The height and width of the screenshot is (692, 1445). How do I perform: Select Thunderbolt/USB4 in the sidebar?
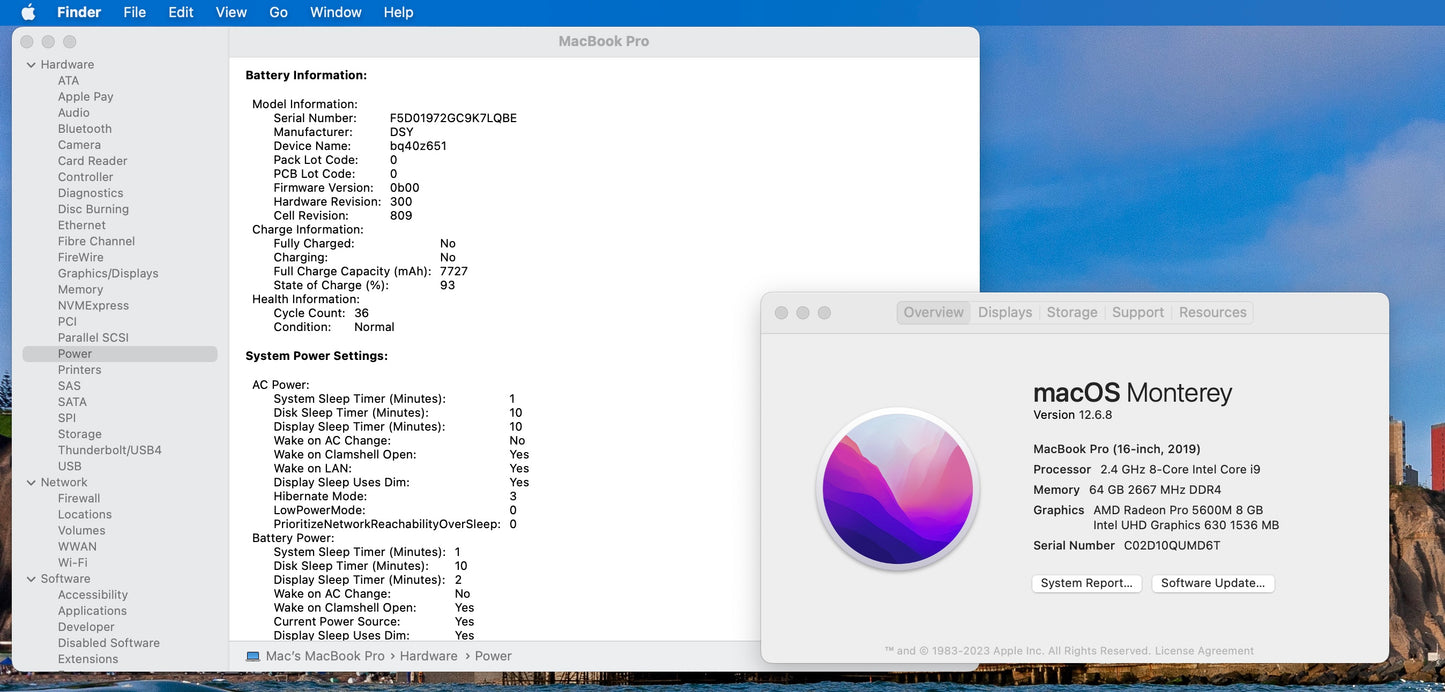(x=109, y=450)
